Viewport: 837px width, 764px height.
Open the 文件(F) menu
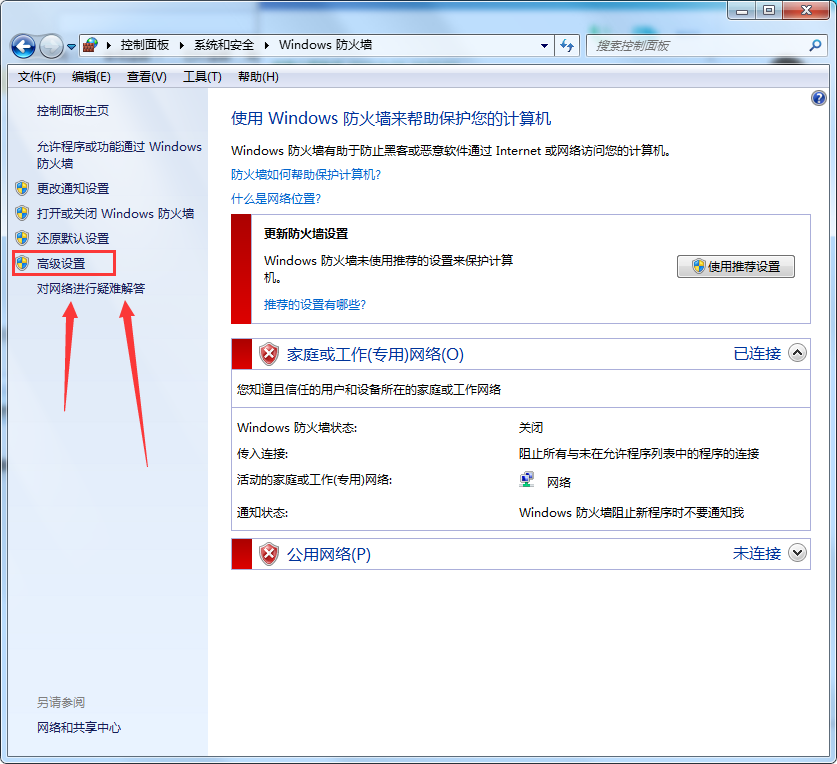(x=37, y=77)
